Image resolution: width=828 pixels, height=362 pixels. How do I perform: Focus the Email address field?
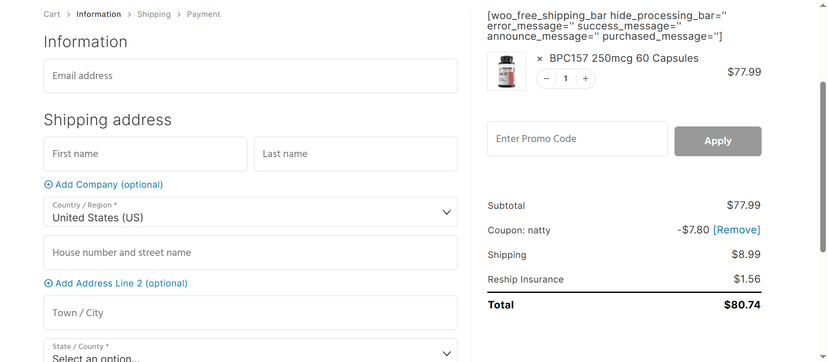coord(250,76)
